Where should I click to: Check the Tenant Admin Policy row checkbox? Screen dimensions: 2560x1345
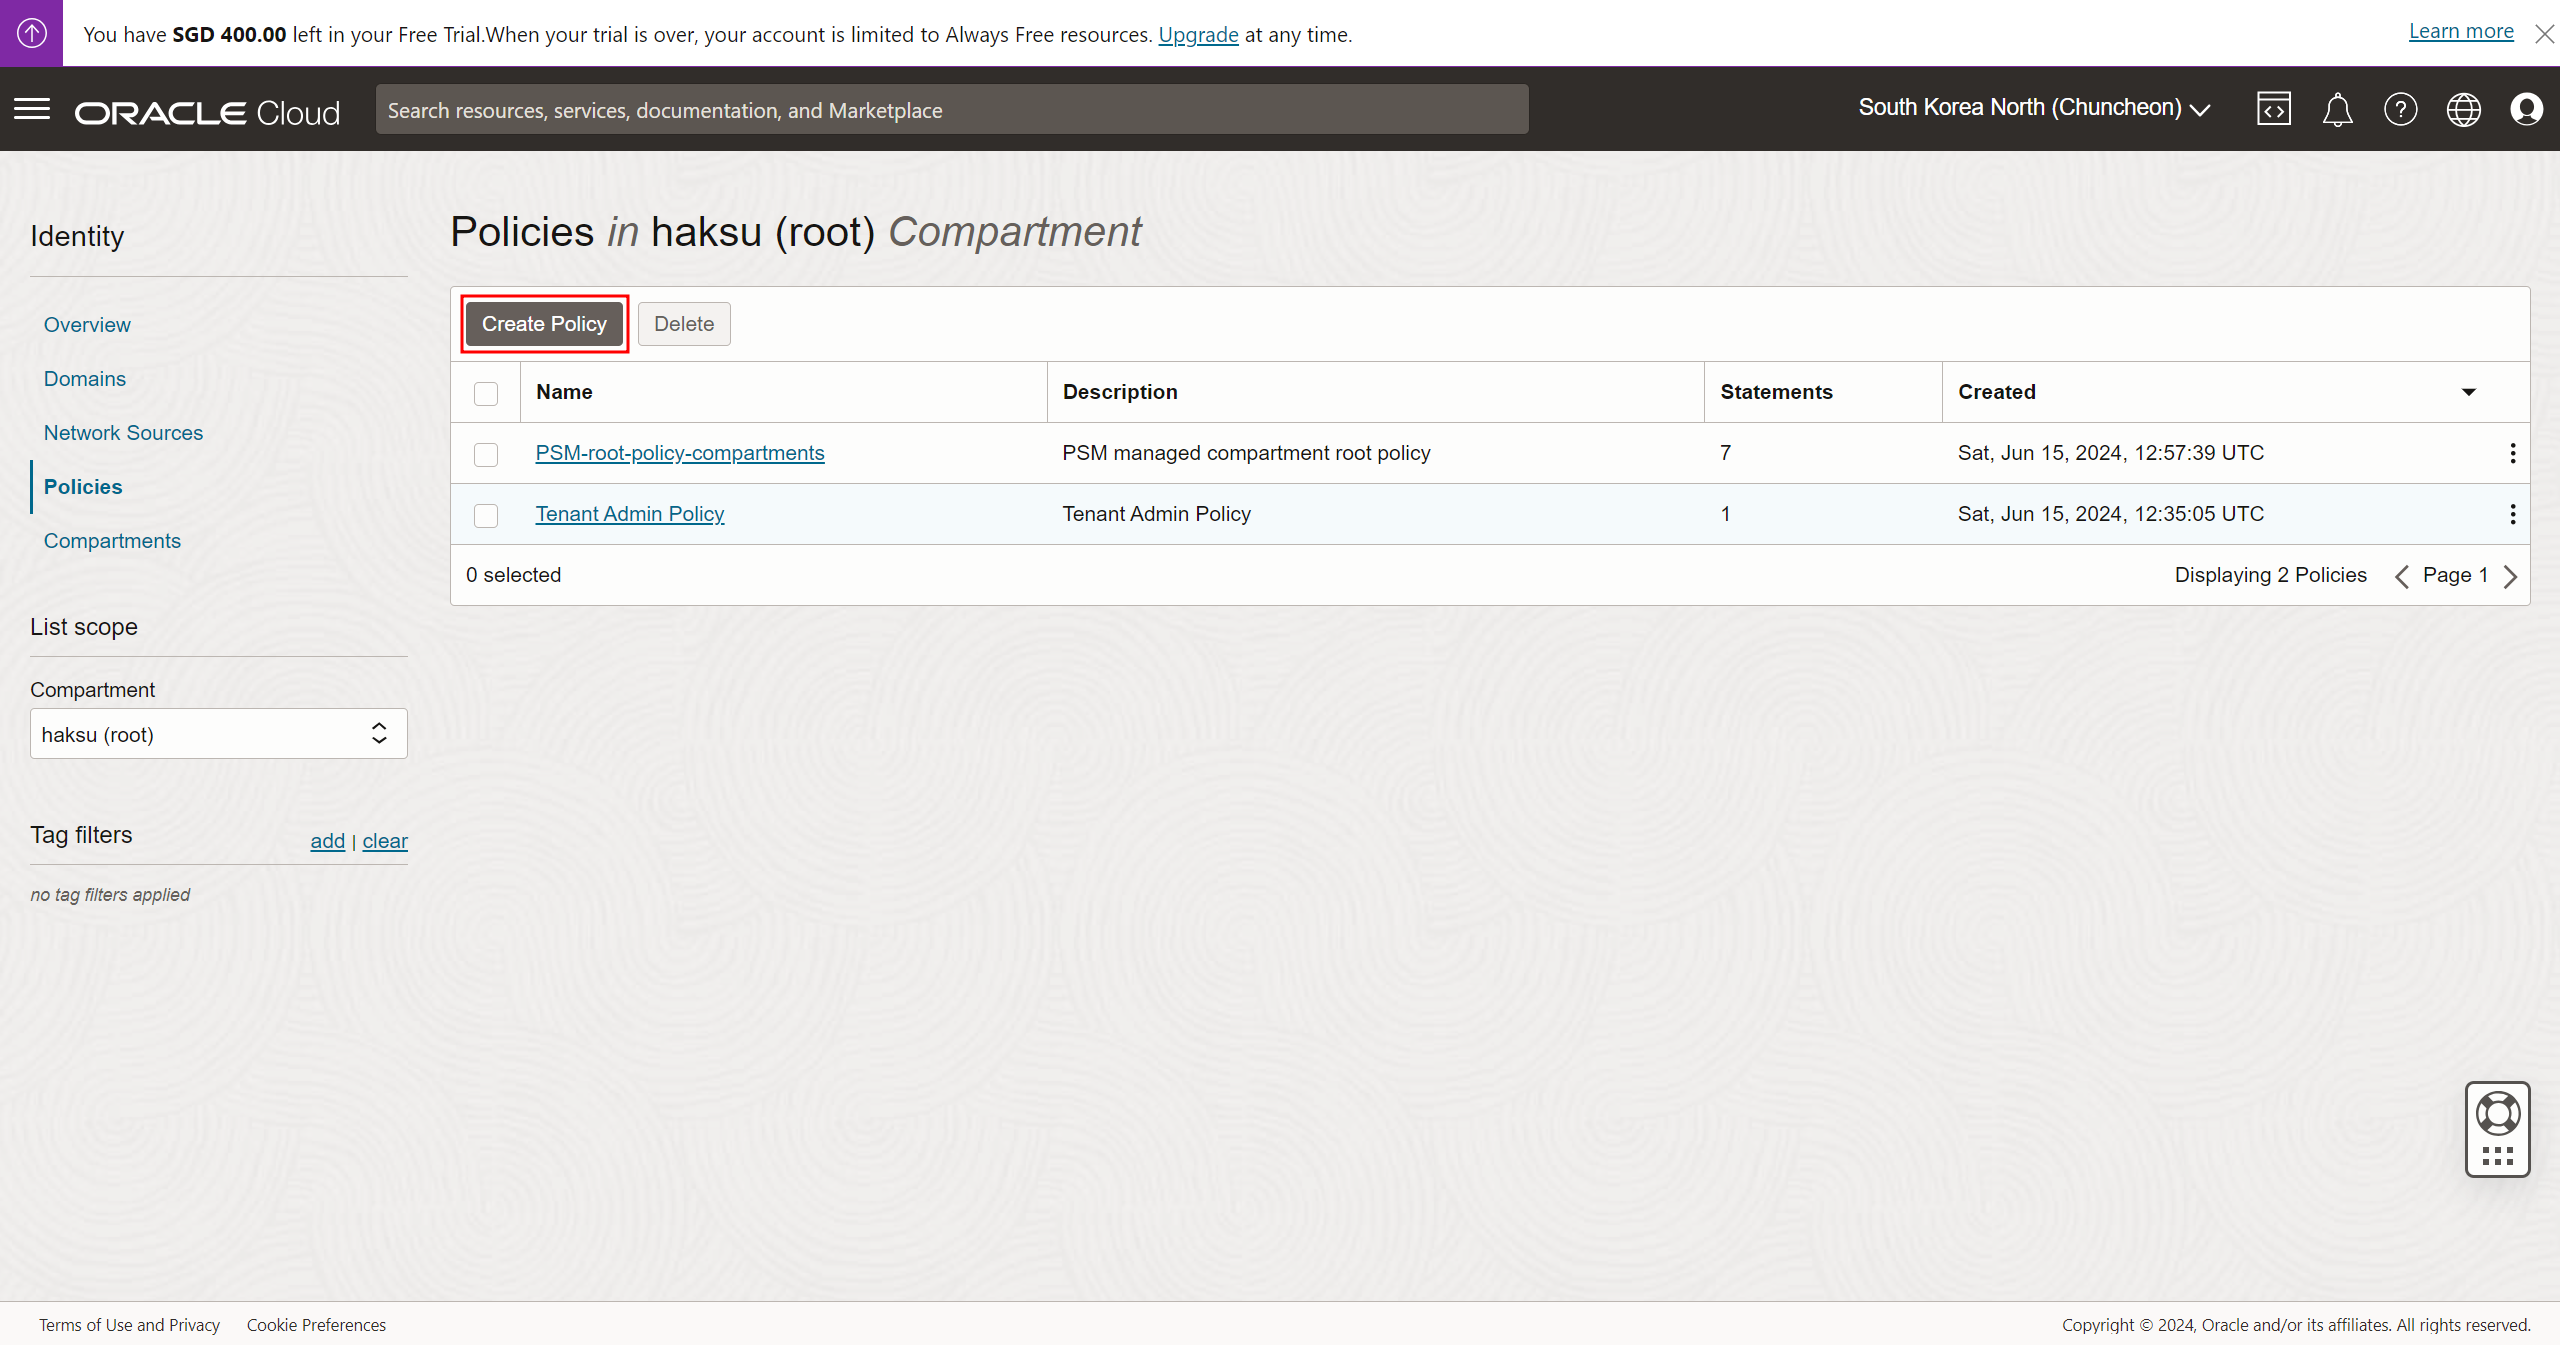[x=486, y=515]
